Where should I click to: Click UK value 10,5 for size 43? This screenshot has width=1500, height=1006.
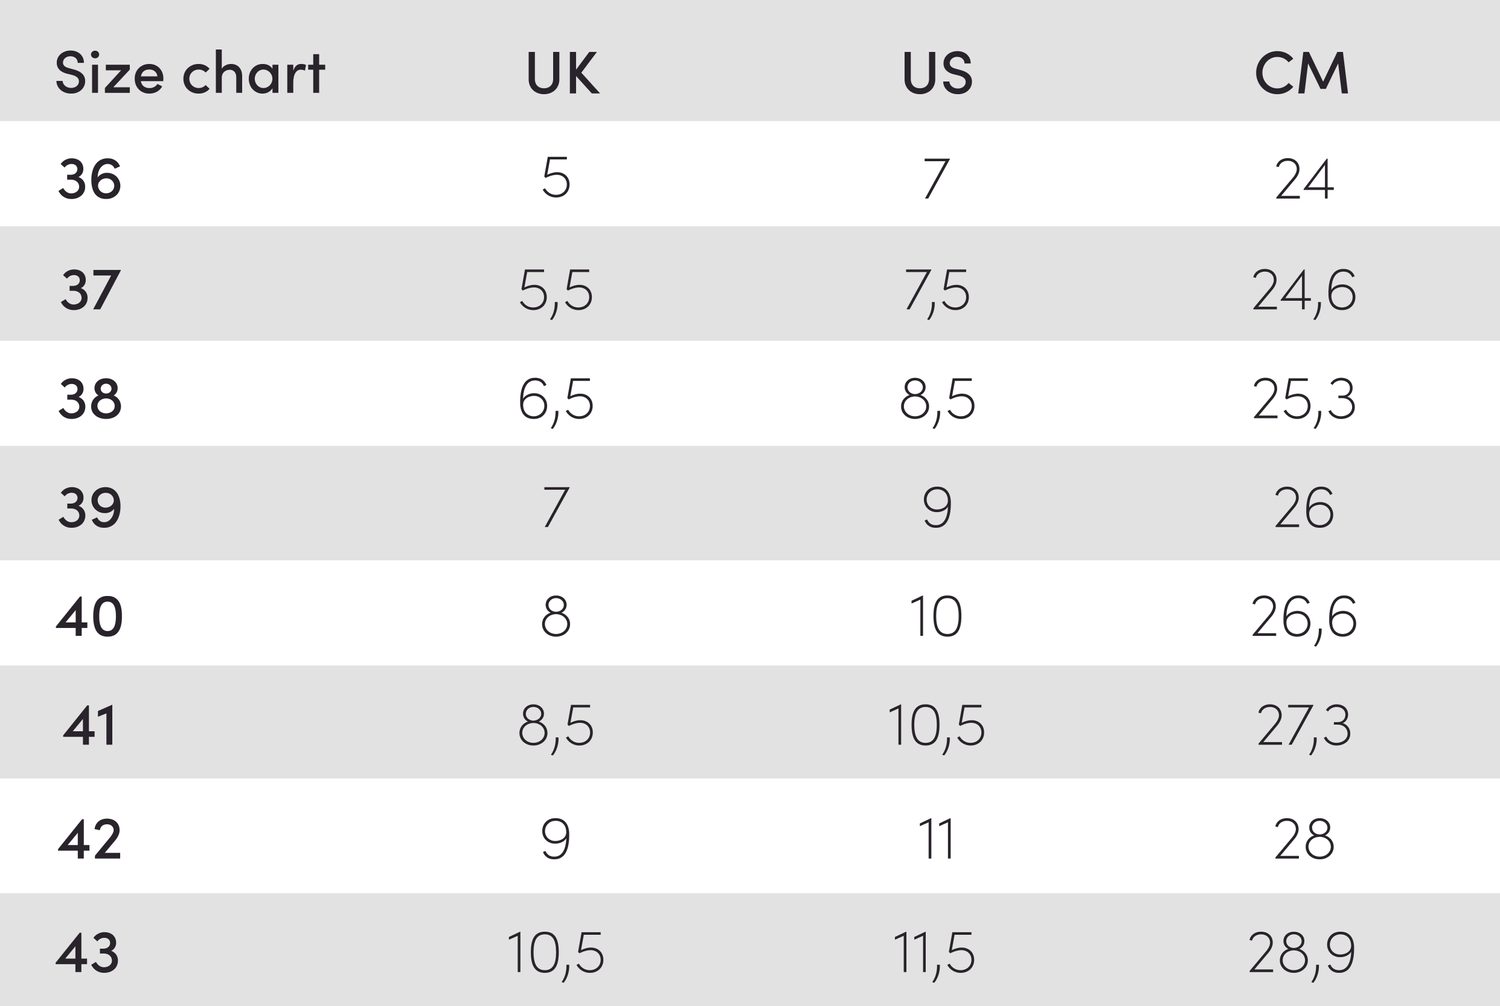pyautogui.click(x=556, y=952)
